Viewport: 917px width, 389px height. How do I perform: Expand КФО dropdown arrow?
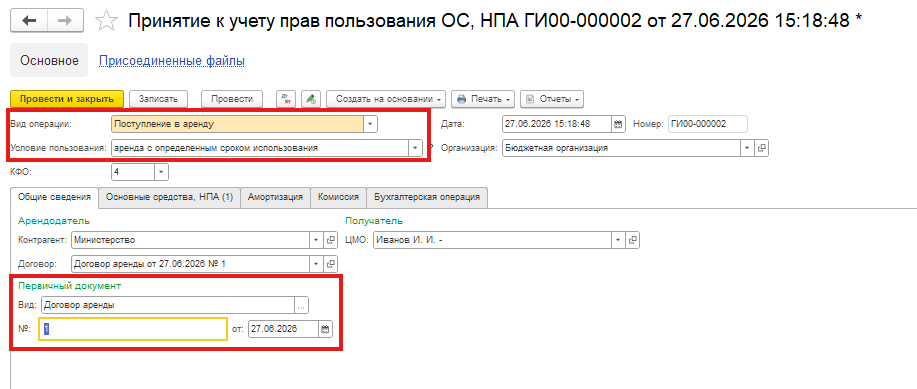pos(161,173)
